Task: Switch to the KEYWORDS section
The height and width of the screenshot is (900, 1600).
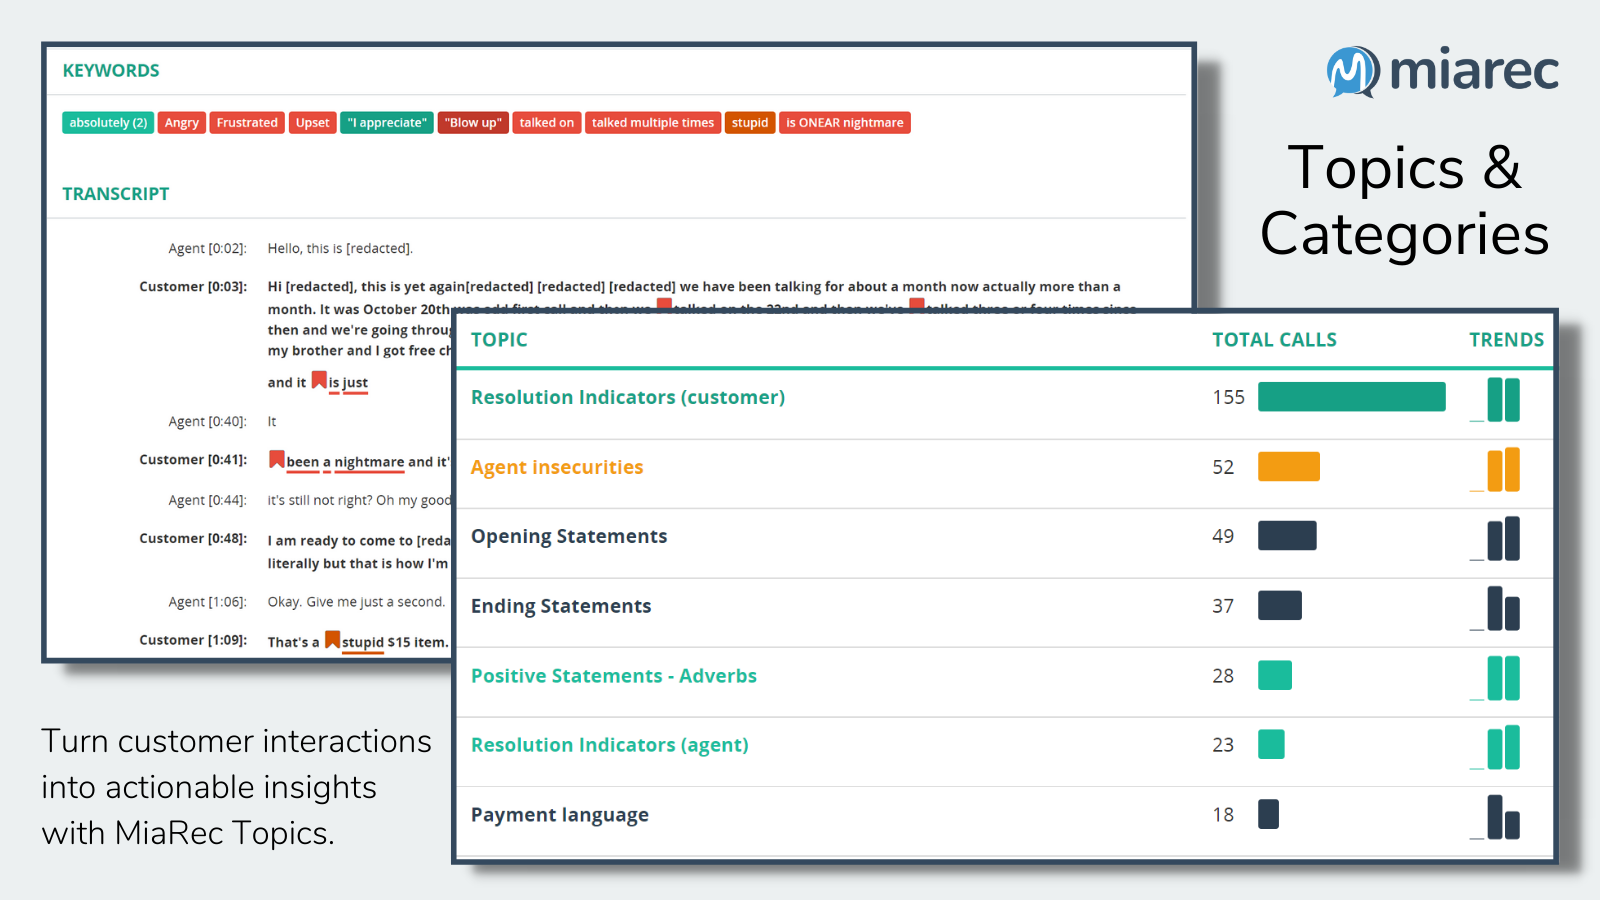Action: pyautogui.click(x=111, y=70)
